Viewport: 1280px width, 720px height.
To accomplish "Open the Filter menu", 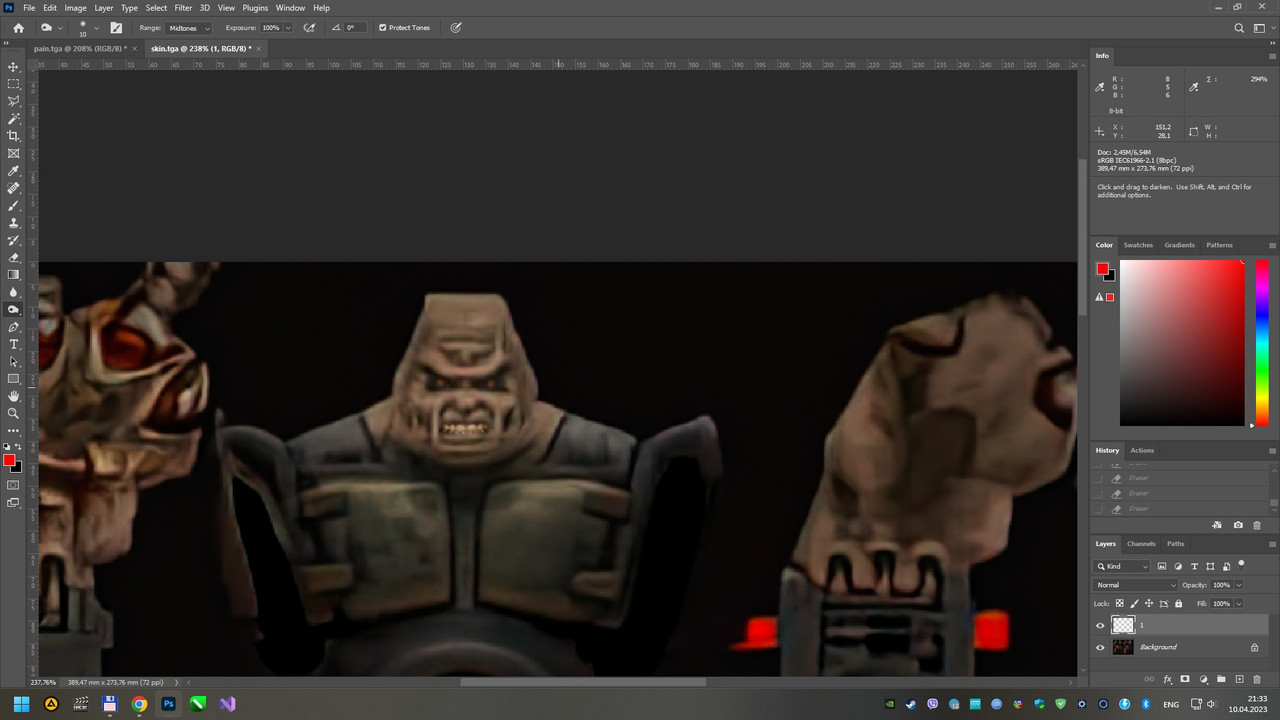I will [x=183, y=8].
